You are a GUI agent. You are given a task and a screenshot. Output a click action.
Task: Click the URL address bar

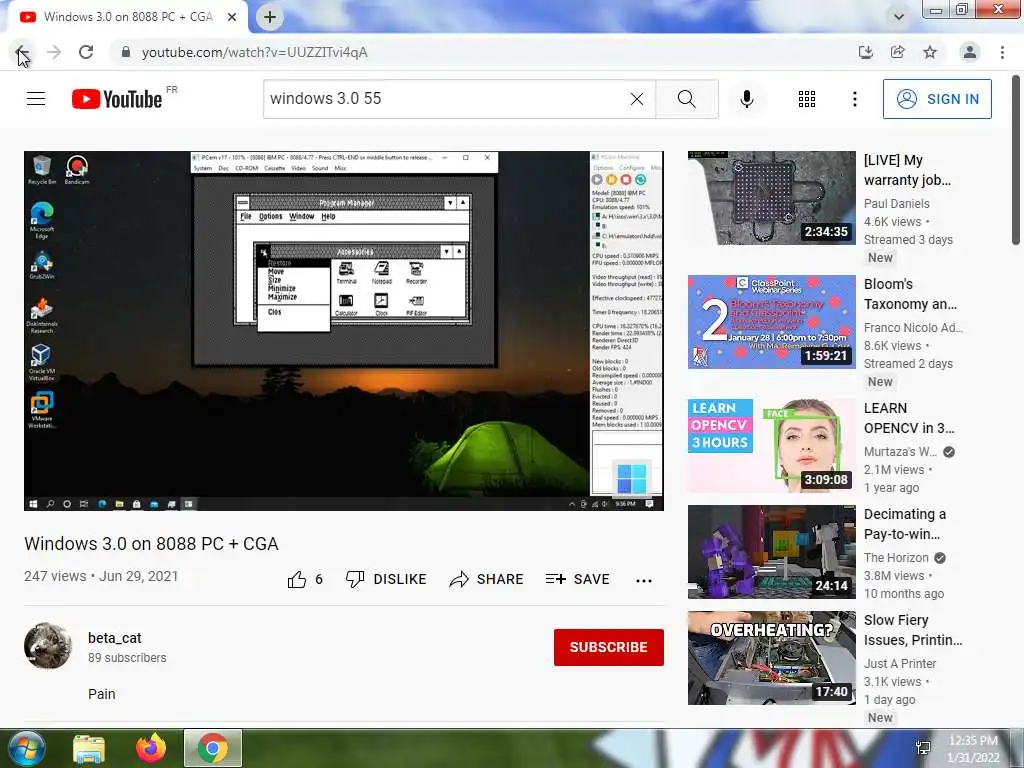(x=483, y=52)
